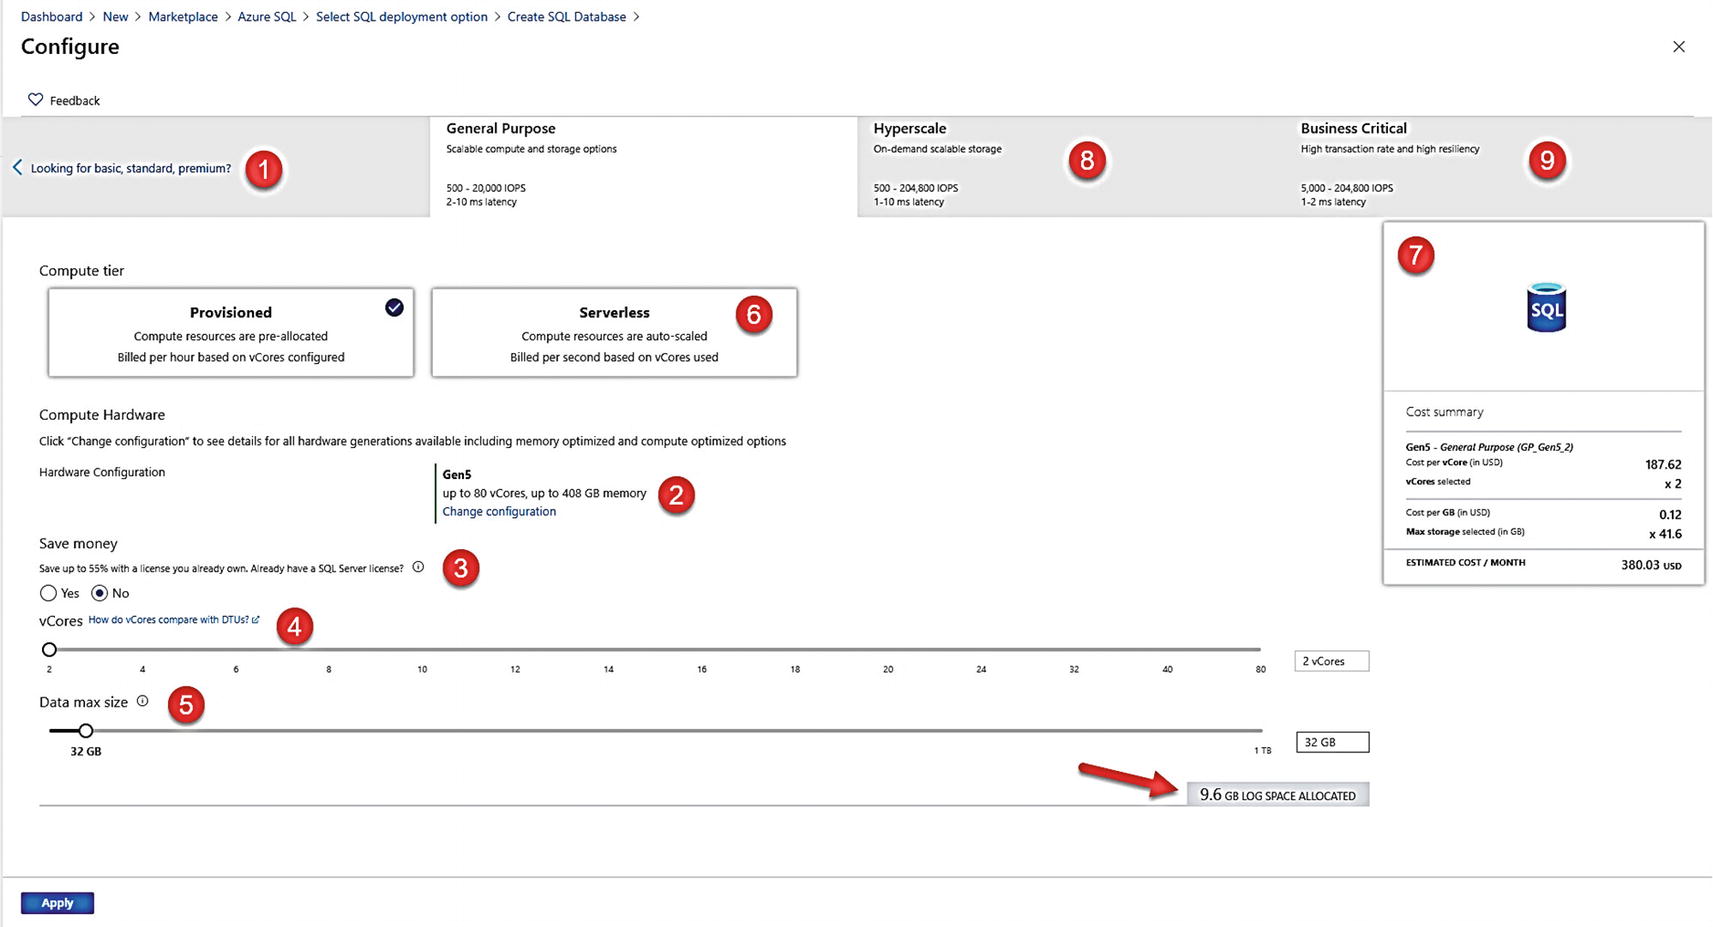The width and height of the screenshot is (1713, 927).
Task: Click the 8 mark on vCores slider
Action: pos(328,669)
